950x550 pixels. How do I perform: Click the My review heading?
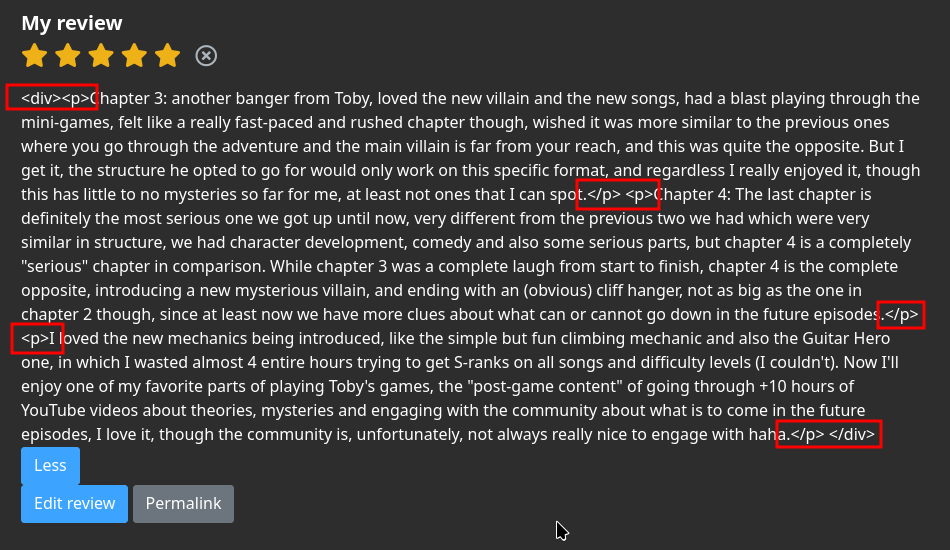[71, 23]
